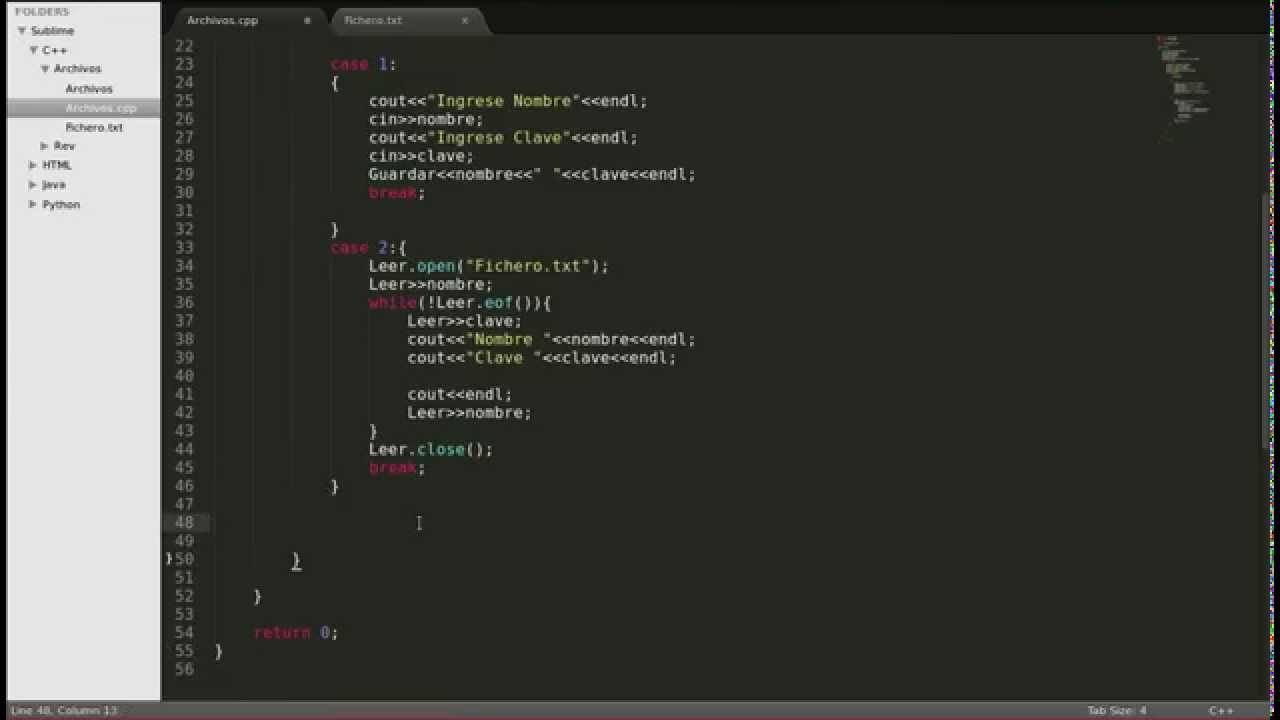This screenshot has width=1280, height=720.
Task: Click the Guardar<<nombre line
Action: [x=532, y=174]
